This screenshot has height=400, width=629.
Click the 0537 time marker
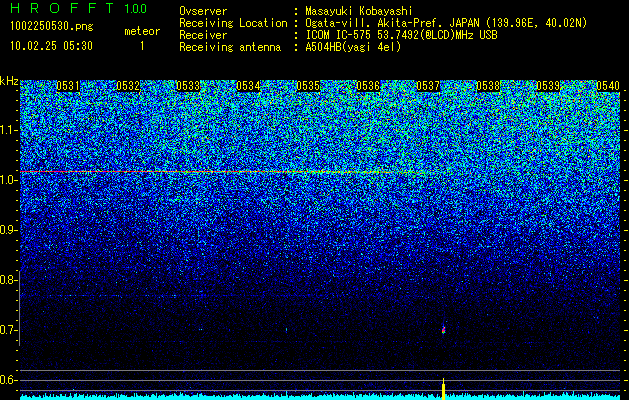[x=428, y=86]
